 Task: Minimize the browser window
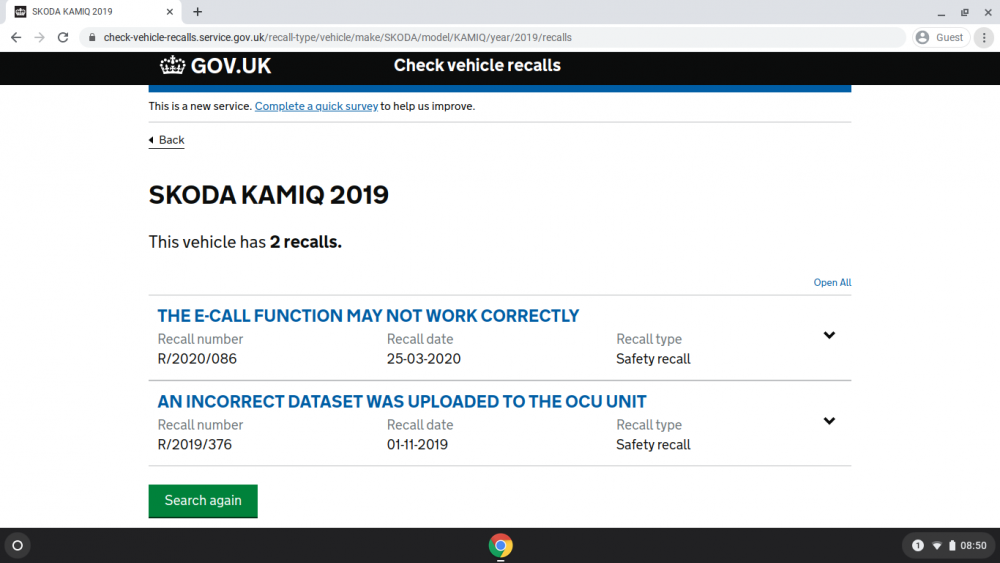(x=941, y=12)
